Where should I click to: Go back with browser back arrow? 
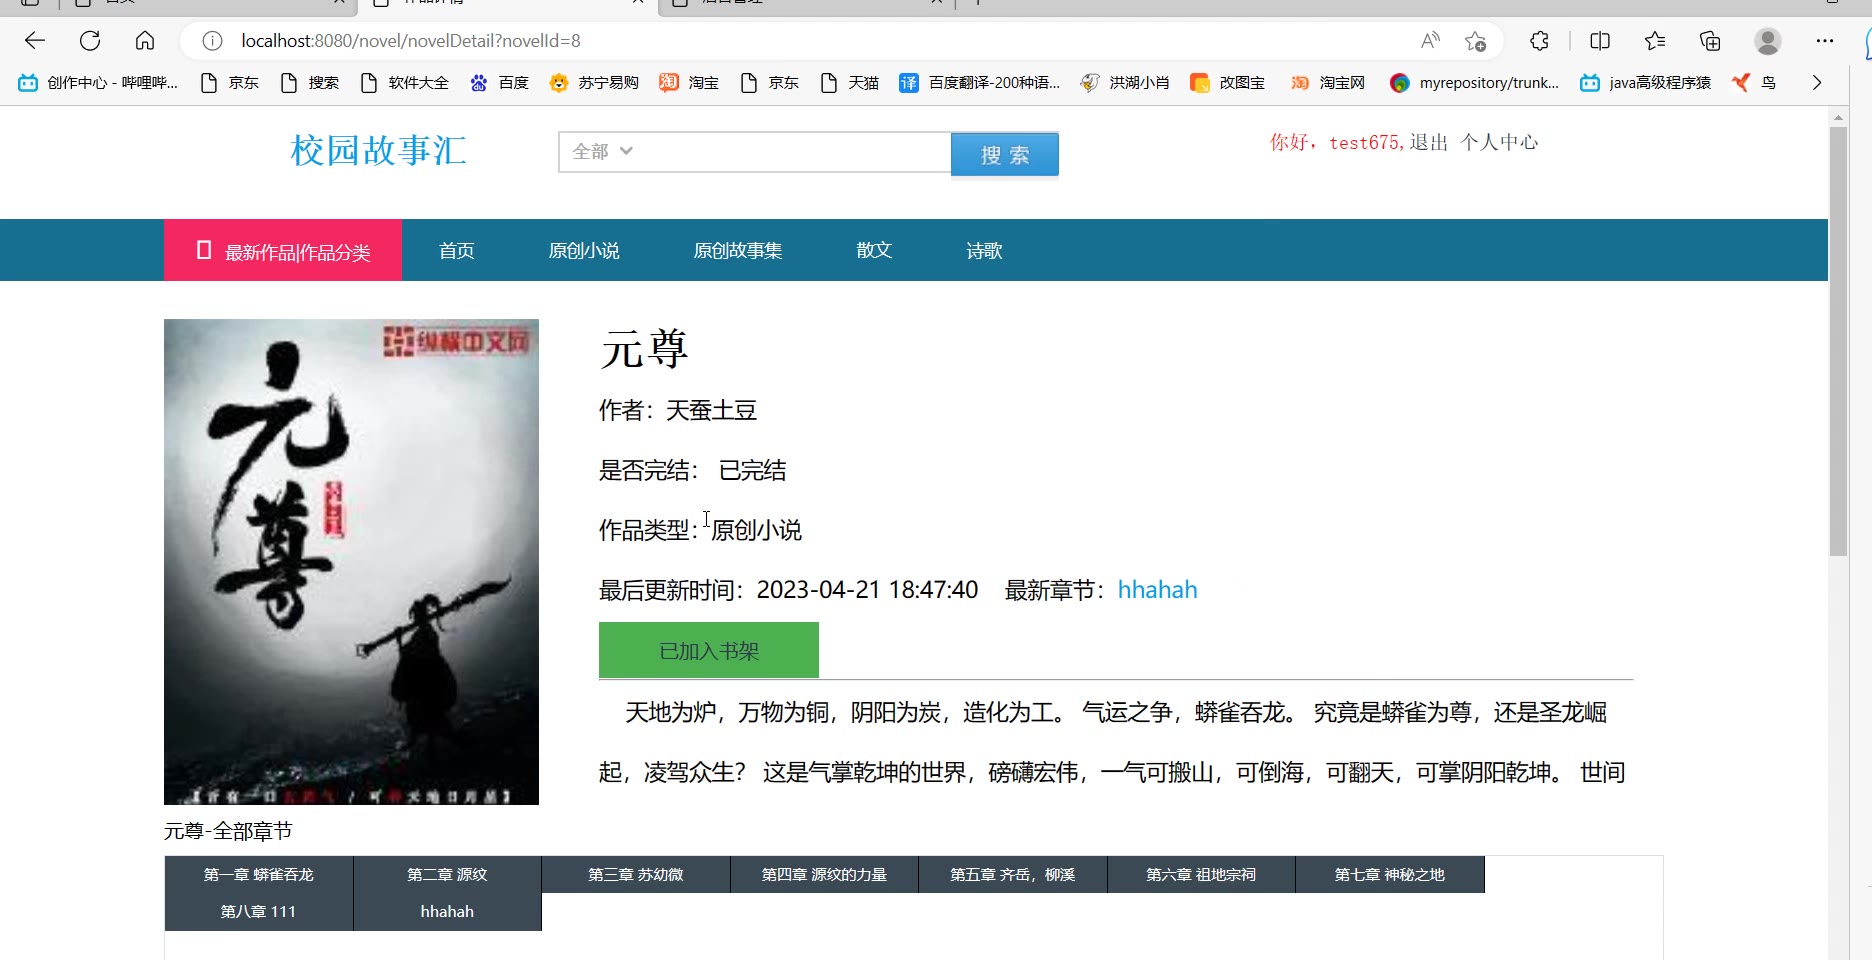pyautogui.click(x=35, y=41)
